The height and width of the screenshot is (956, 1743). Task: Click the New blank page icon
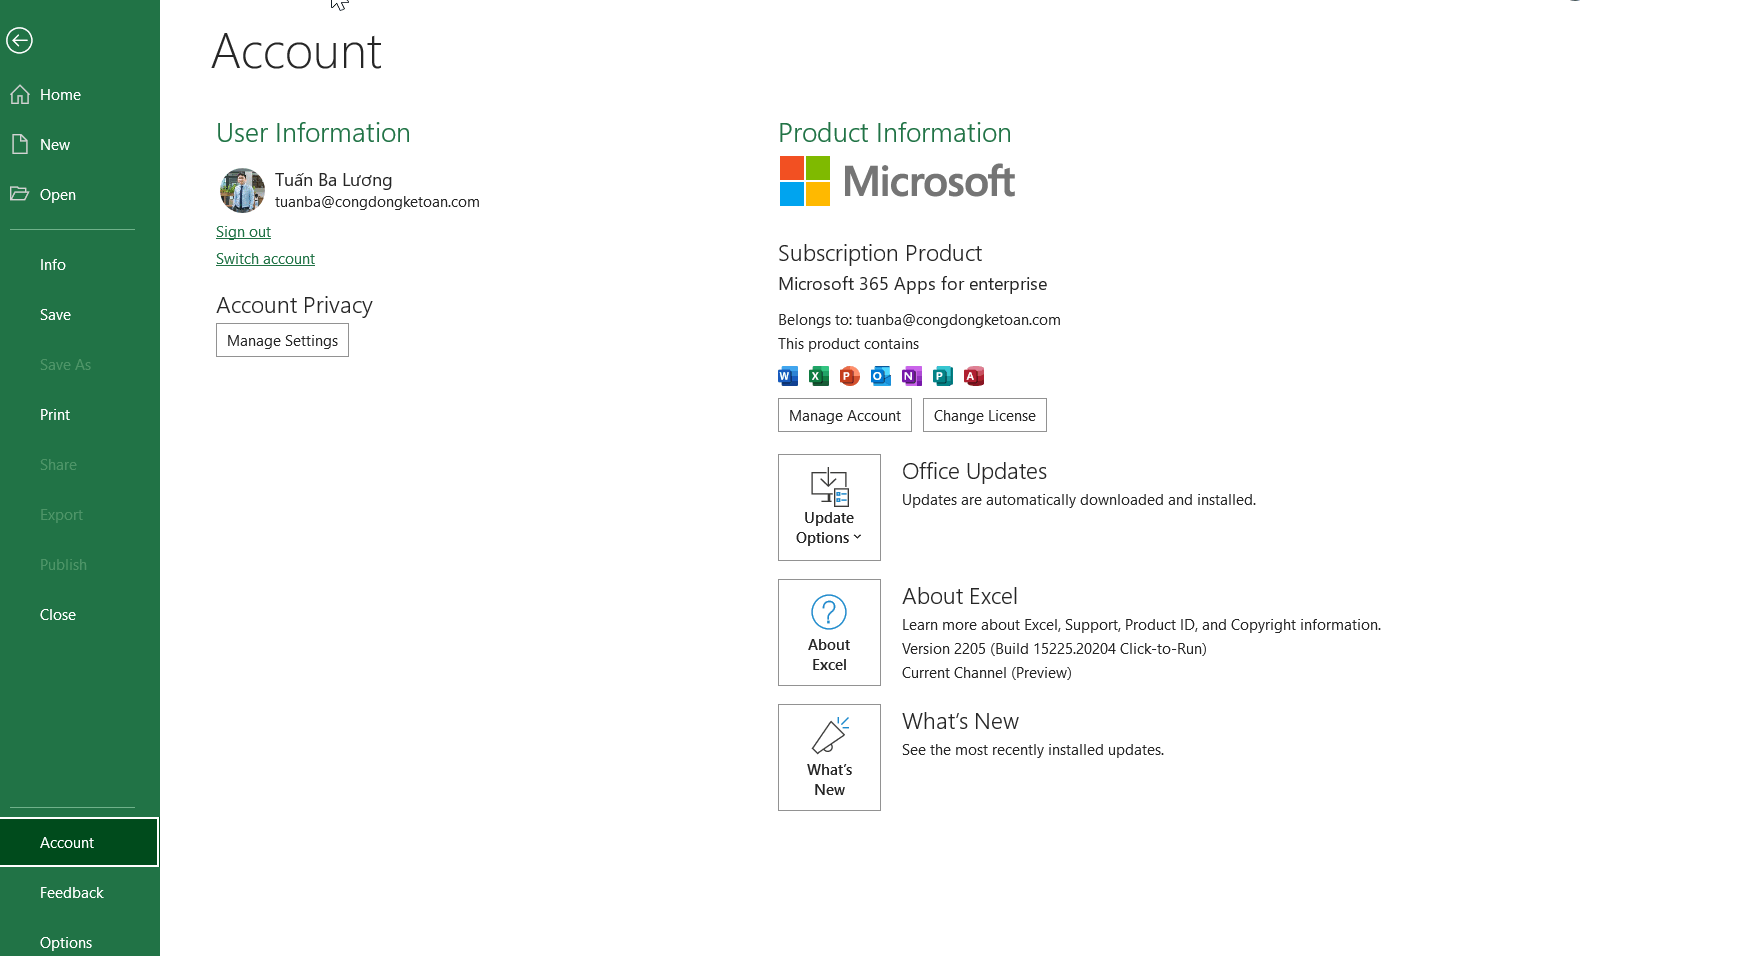click(x=20, y=144)
